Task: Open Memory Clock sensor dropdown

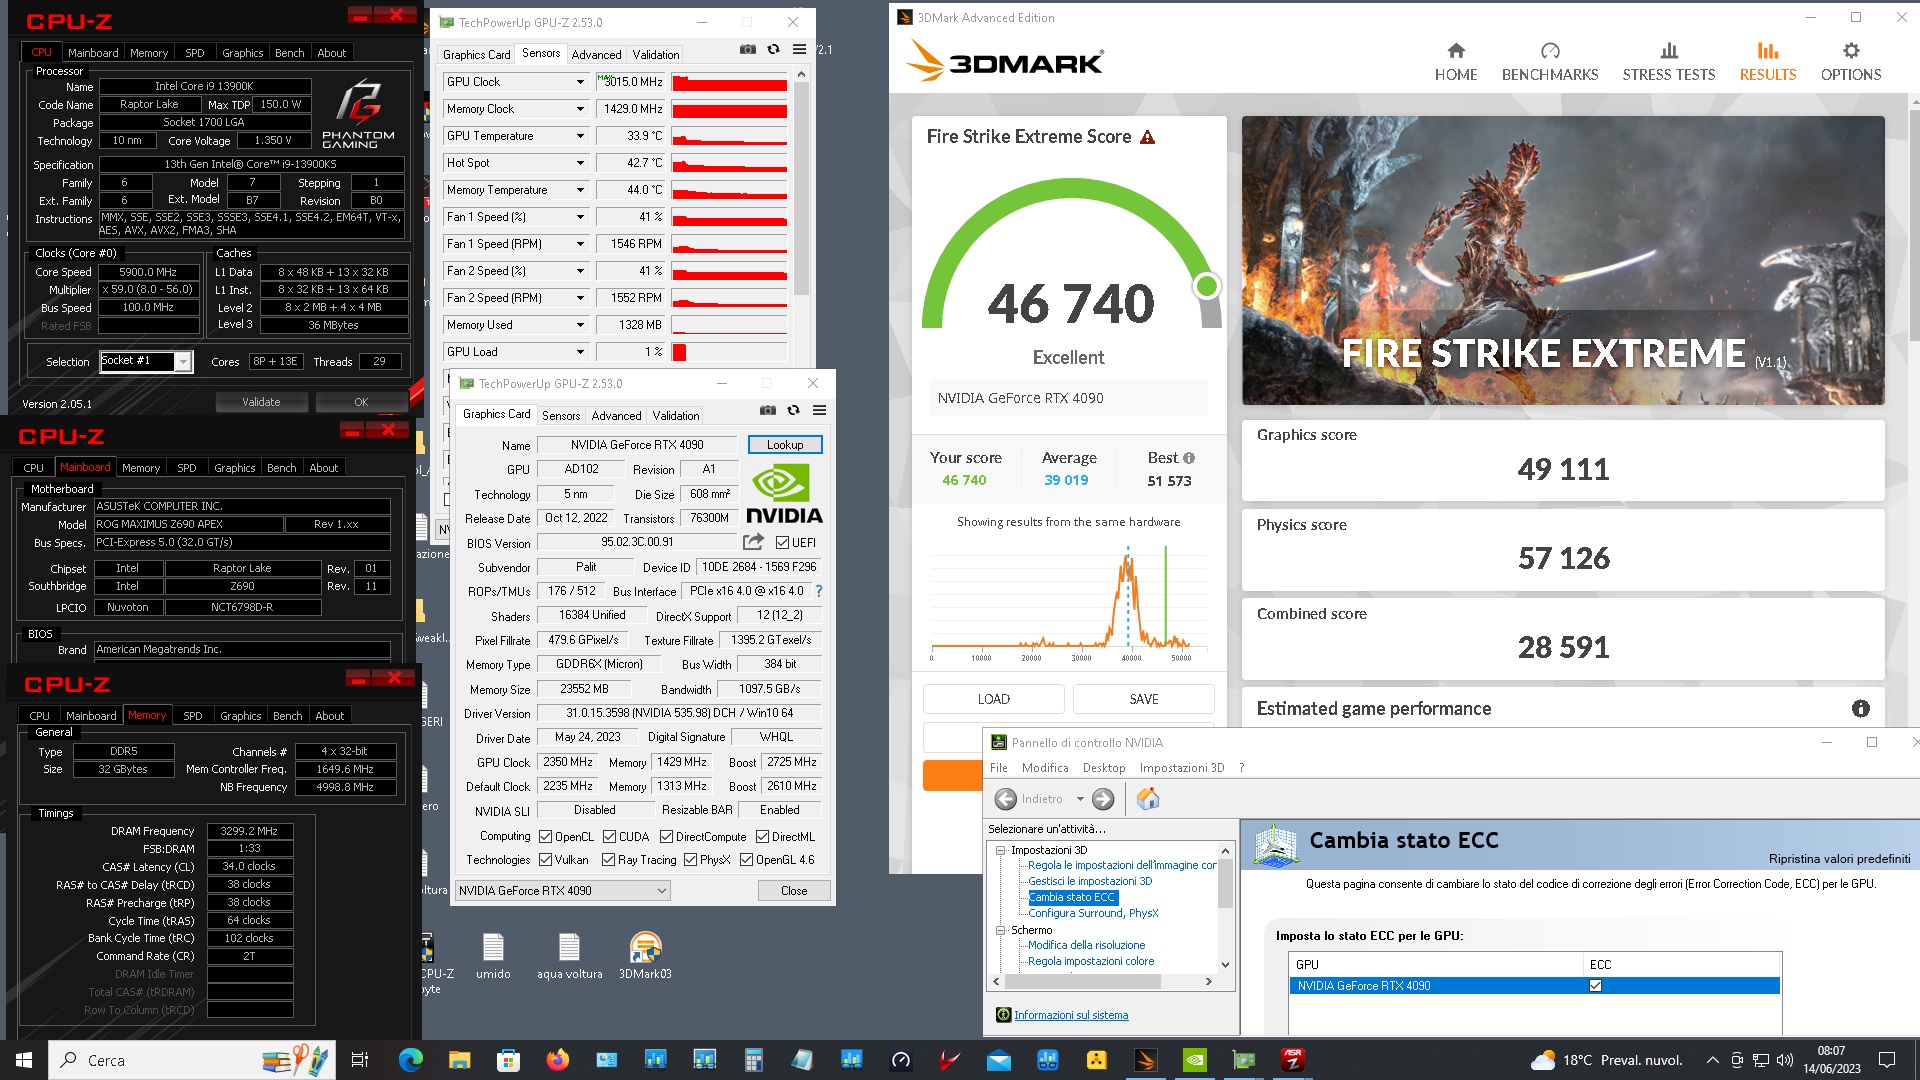Action: click(x=579, y=109)
